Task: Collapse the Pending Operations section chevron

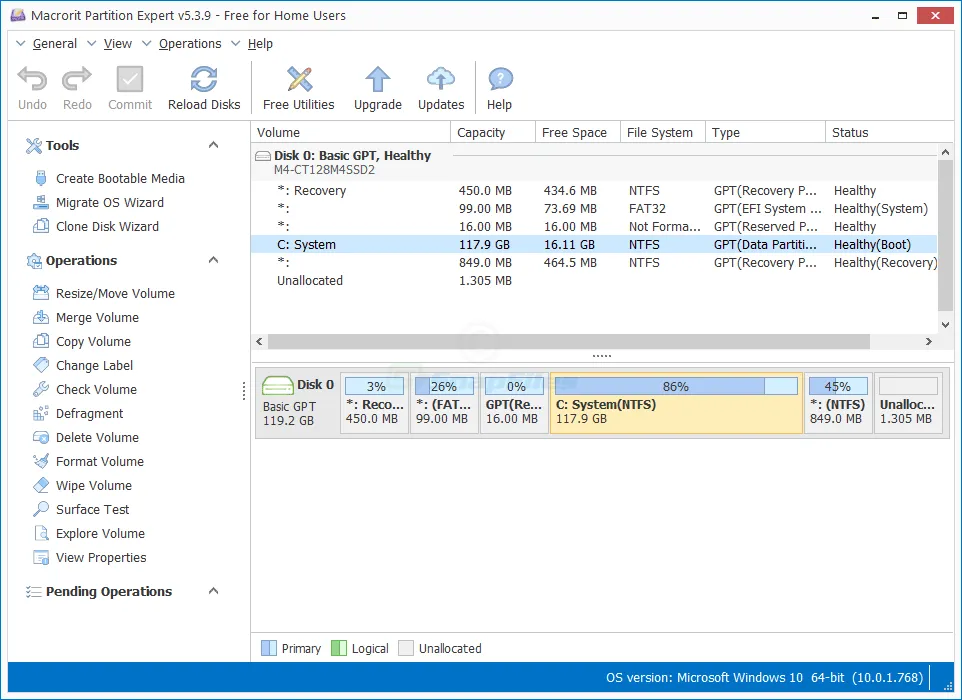Action: [214, 591]
